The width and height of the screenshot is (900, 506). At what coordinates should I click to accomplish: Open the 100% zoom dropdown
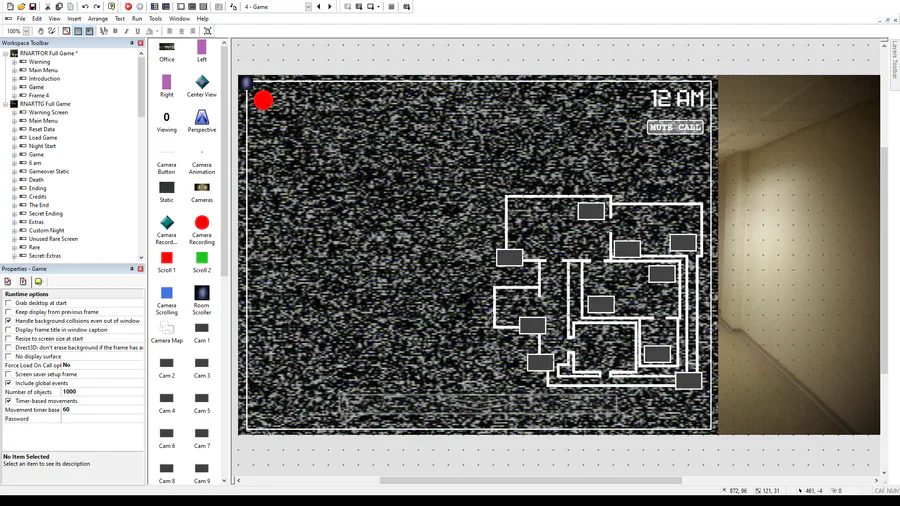tap(26, 31)
